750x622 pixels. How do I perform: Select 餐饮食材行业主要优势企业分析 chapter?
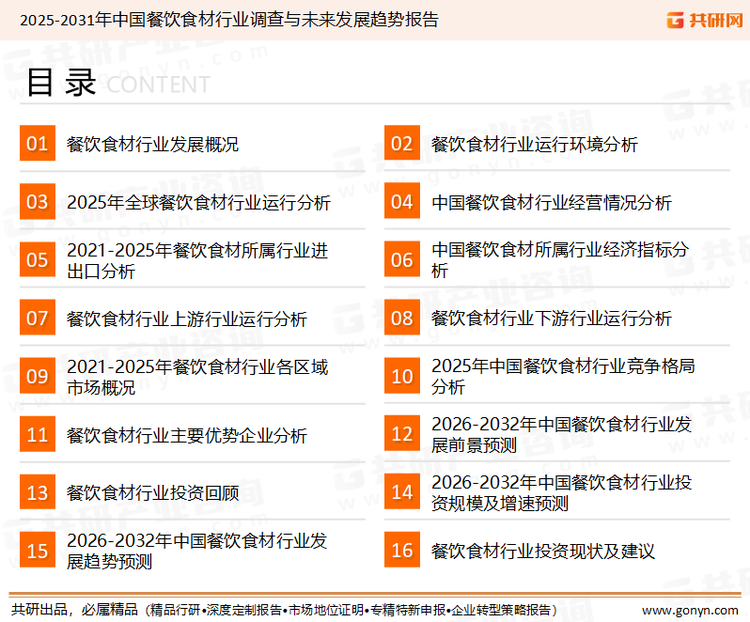[187, 435]
